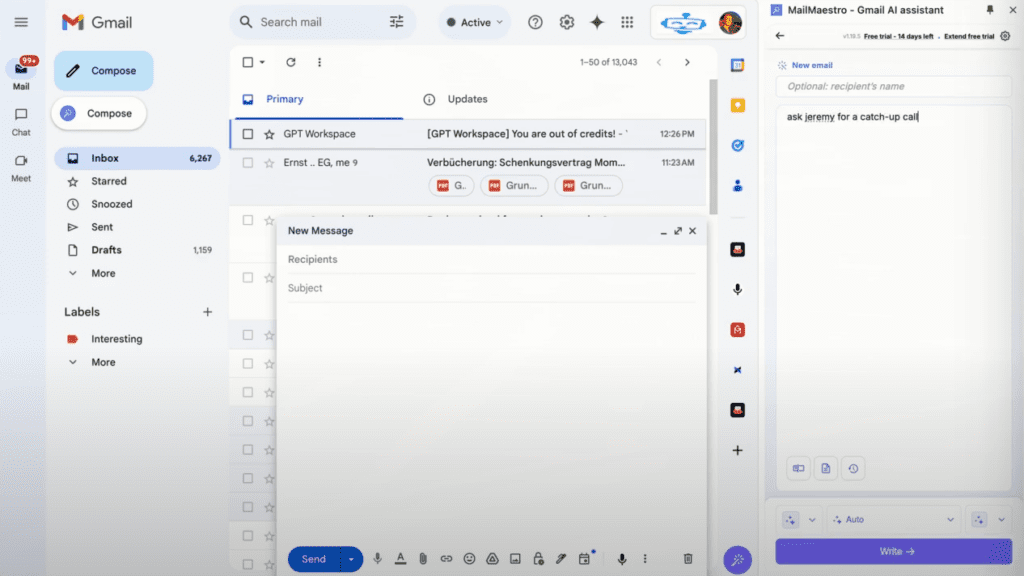Click the attach files paperclip icon
The width and height of the screenshot is (1024, 576).
click(x=423, y=559)
